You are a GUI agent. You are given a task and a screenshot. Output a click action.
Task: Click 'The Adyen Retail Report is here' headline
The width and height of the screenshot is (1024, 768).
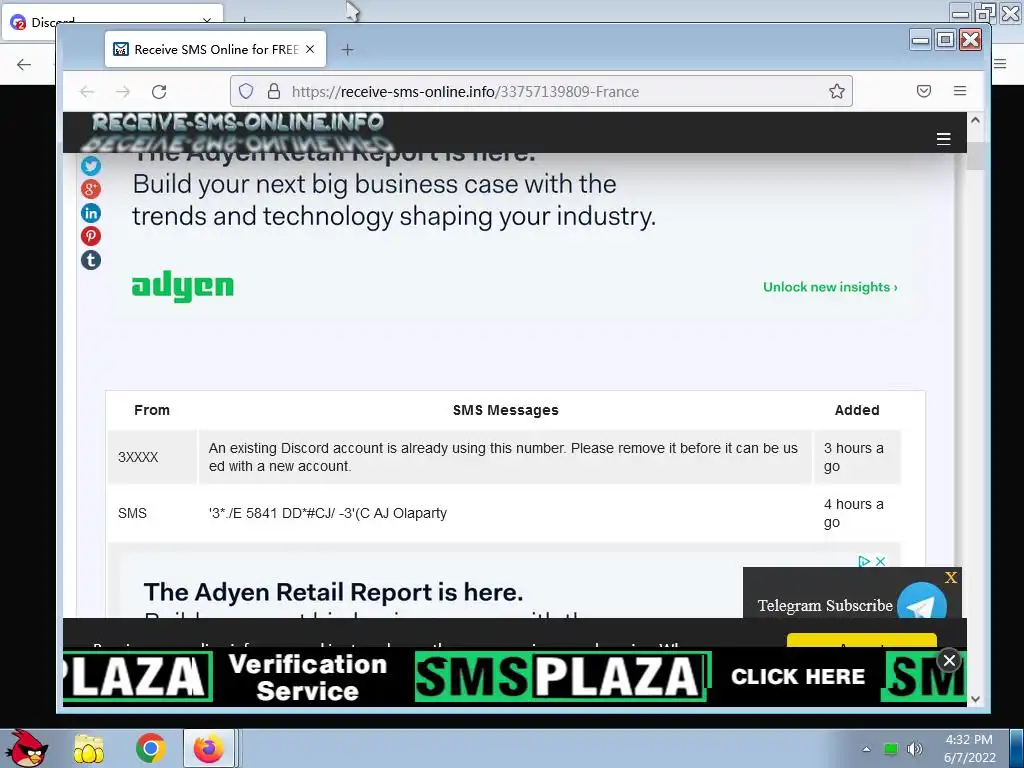(333, 592)
